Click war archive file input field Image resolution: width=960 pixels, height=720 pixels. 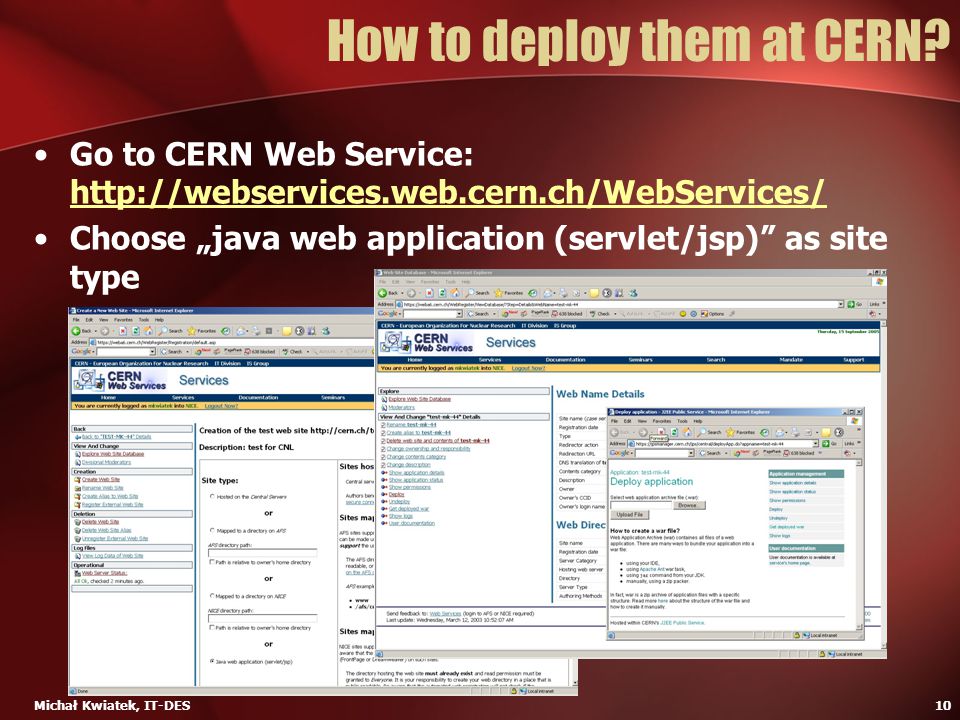641,506
